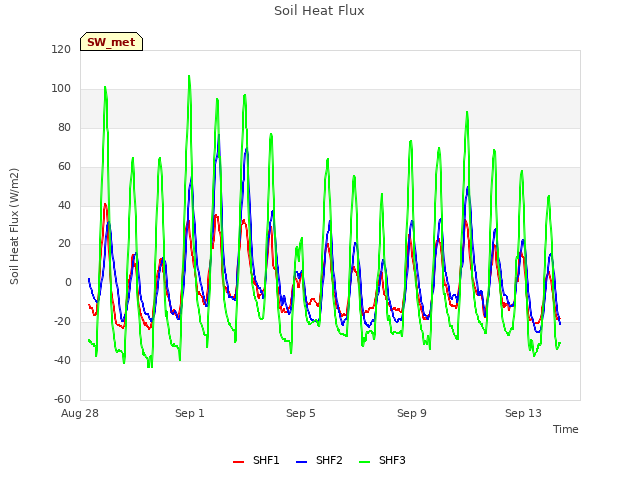640x480 pixels.
Task: Click the Sep 13 x-axis tick label
Action: [523, 413]
